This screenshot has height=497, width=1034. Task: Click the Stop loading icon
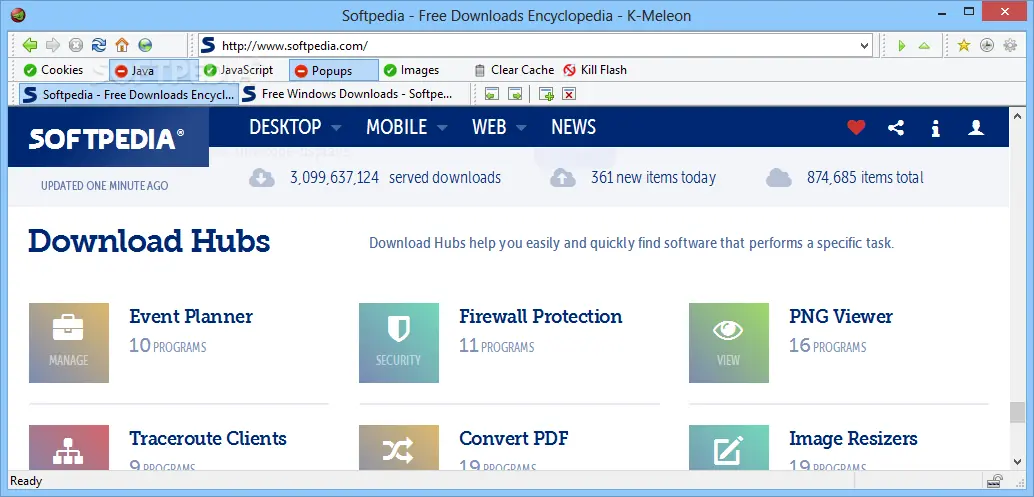tap(76, 45)
